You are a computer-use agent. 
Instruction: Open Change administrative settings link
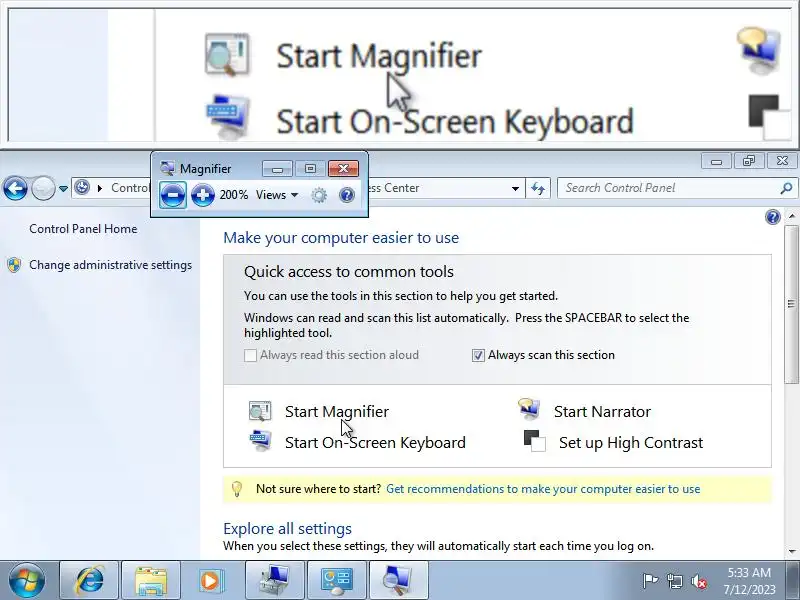tap(110, 265)
